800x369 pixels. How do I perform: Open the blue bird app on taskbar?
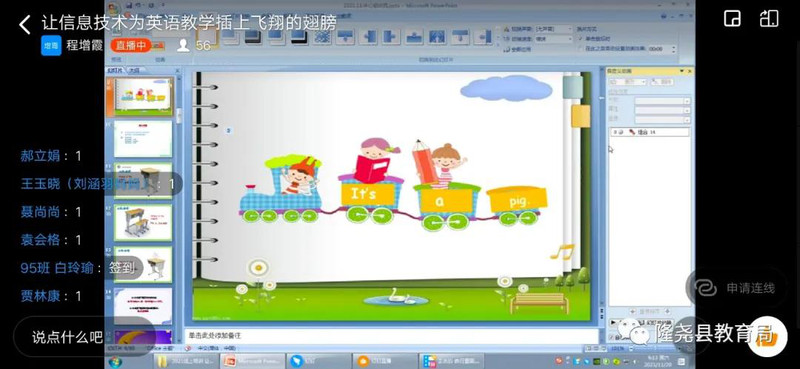[319, 361]
